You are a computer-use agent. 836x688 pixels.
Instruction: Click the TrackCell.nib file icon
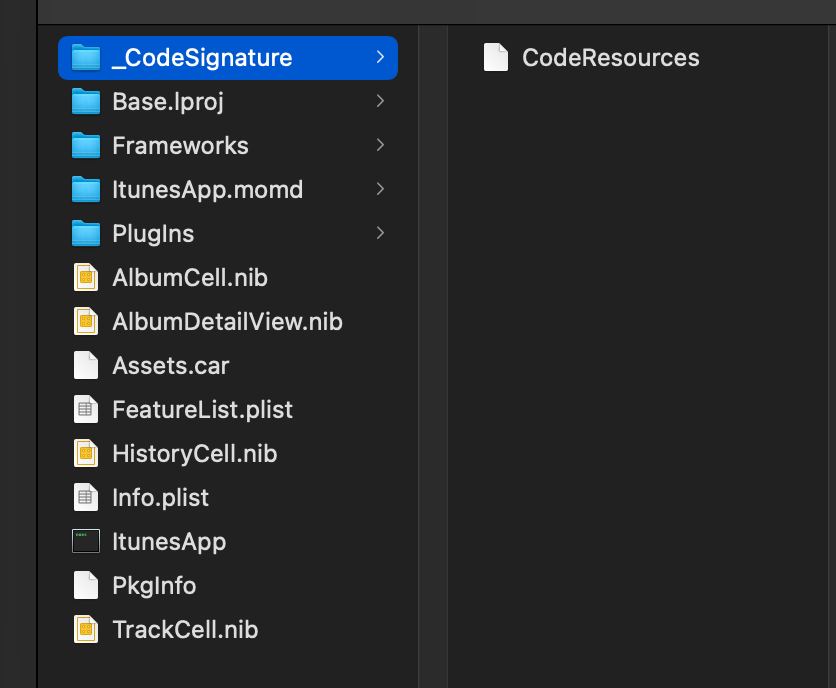click(86, 629)
